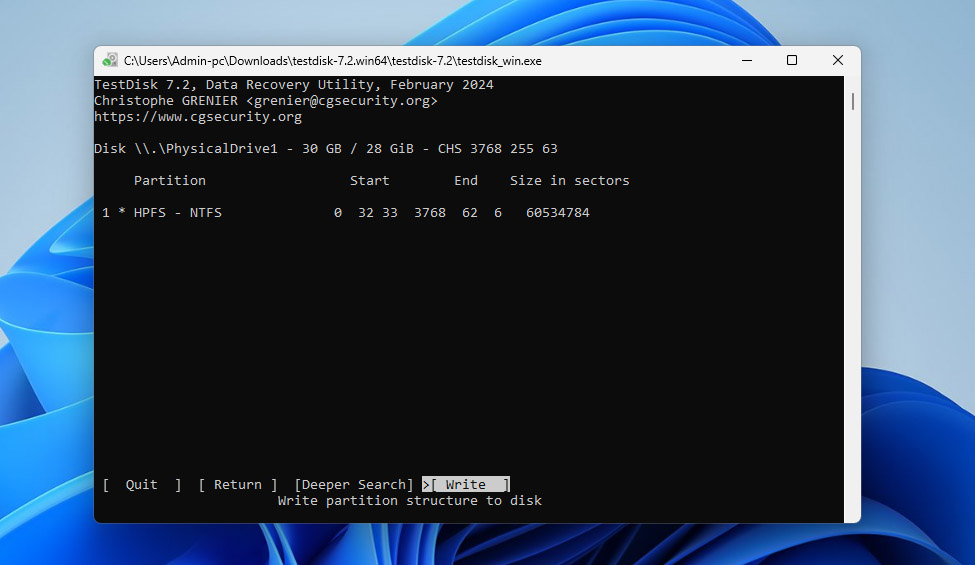The height and width of the screenshot is (565, 975).
Task: Click the TestDisk 7.2 version line
Action: [293, 85]
